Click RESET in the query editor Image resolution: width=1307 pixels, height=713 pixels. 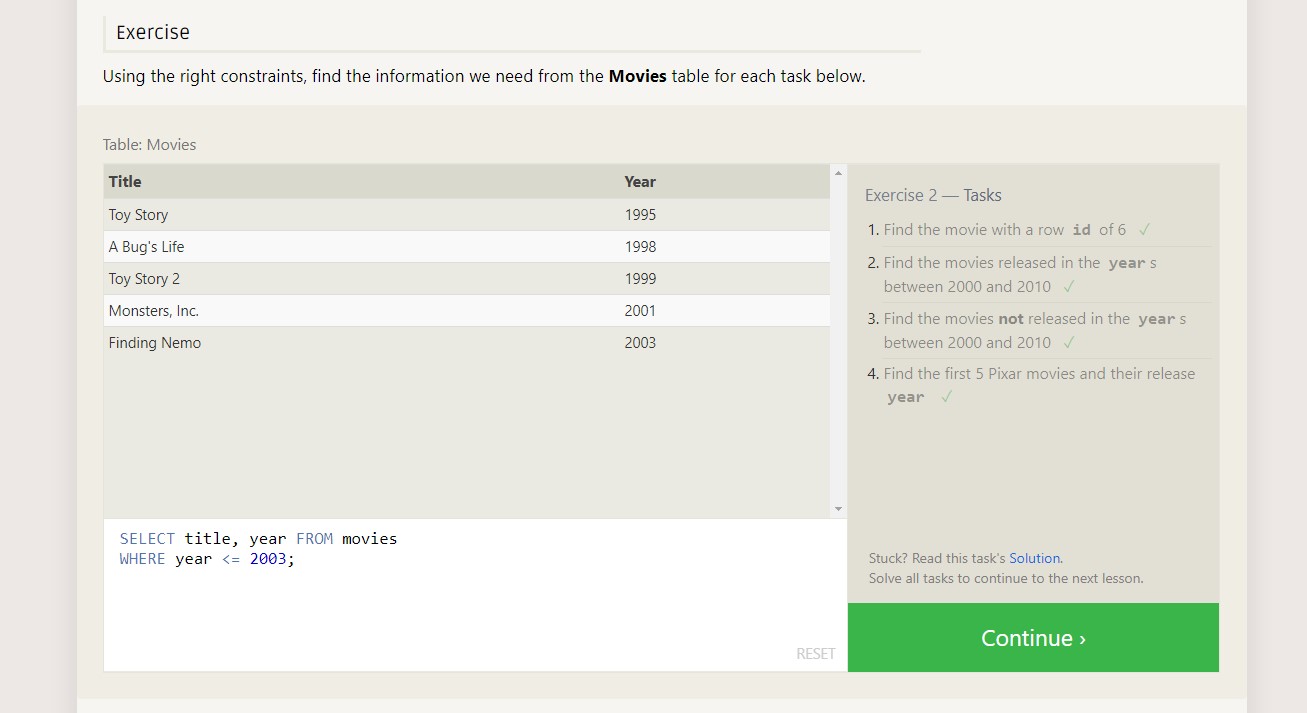tap(815, 653)
